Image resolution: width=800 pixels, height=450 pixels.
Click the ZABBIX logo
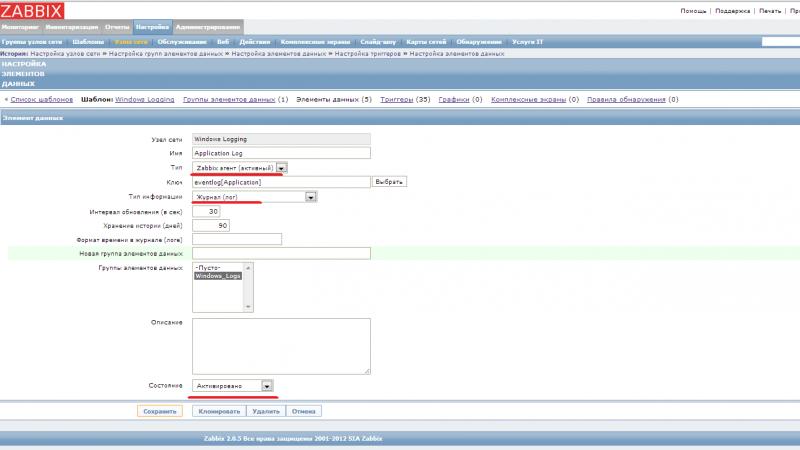click(33, 11)
